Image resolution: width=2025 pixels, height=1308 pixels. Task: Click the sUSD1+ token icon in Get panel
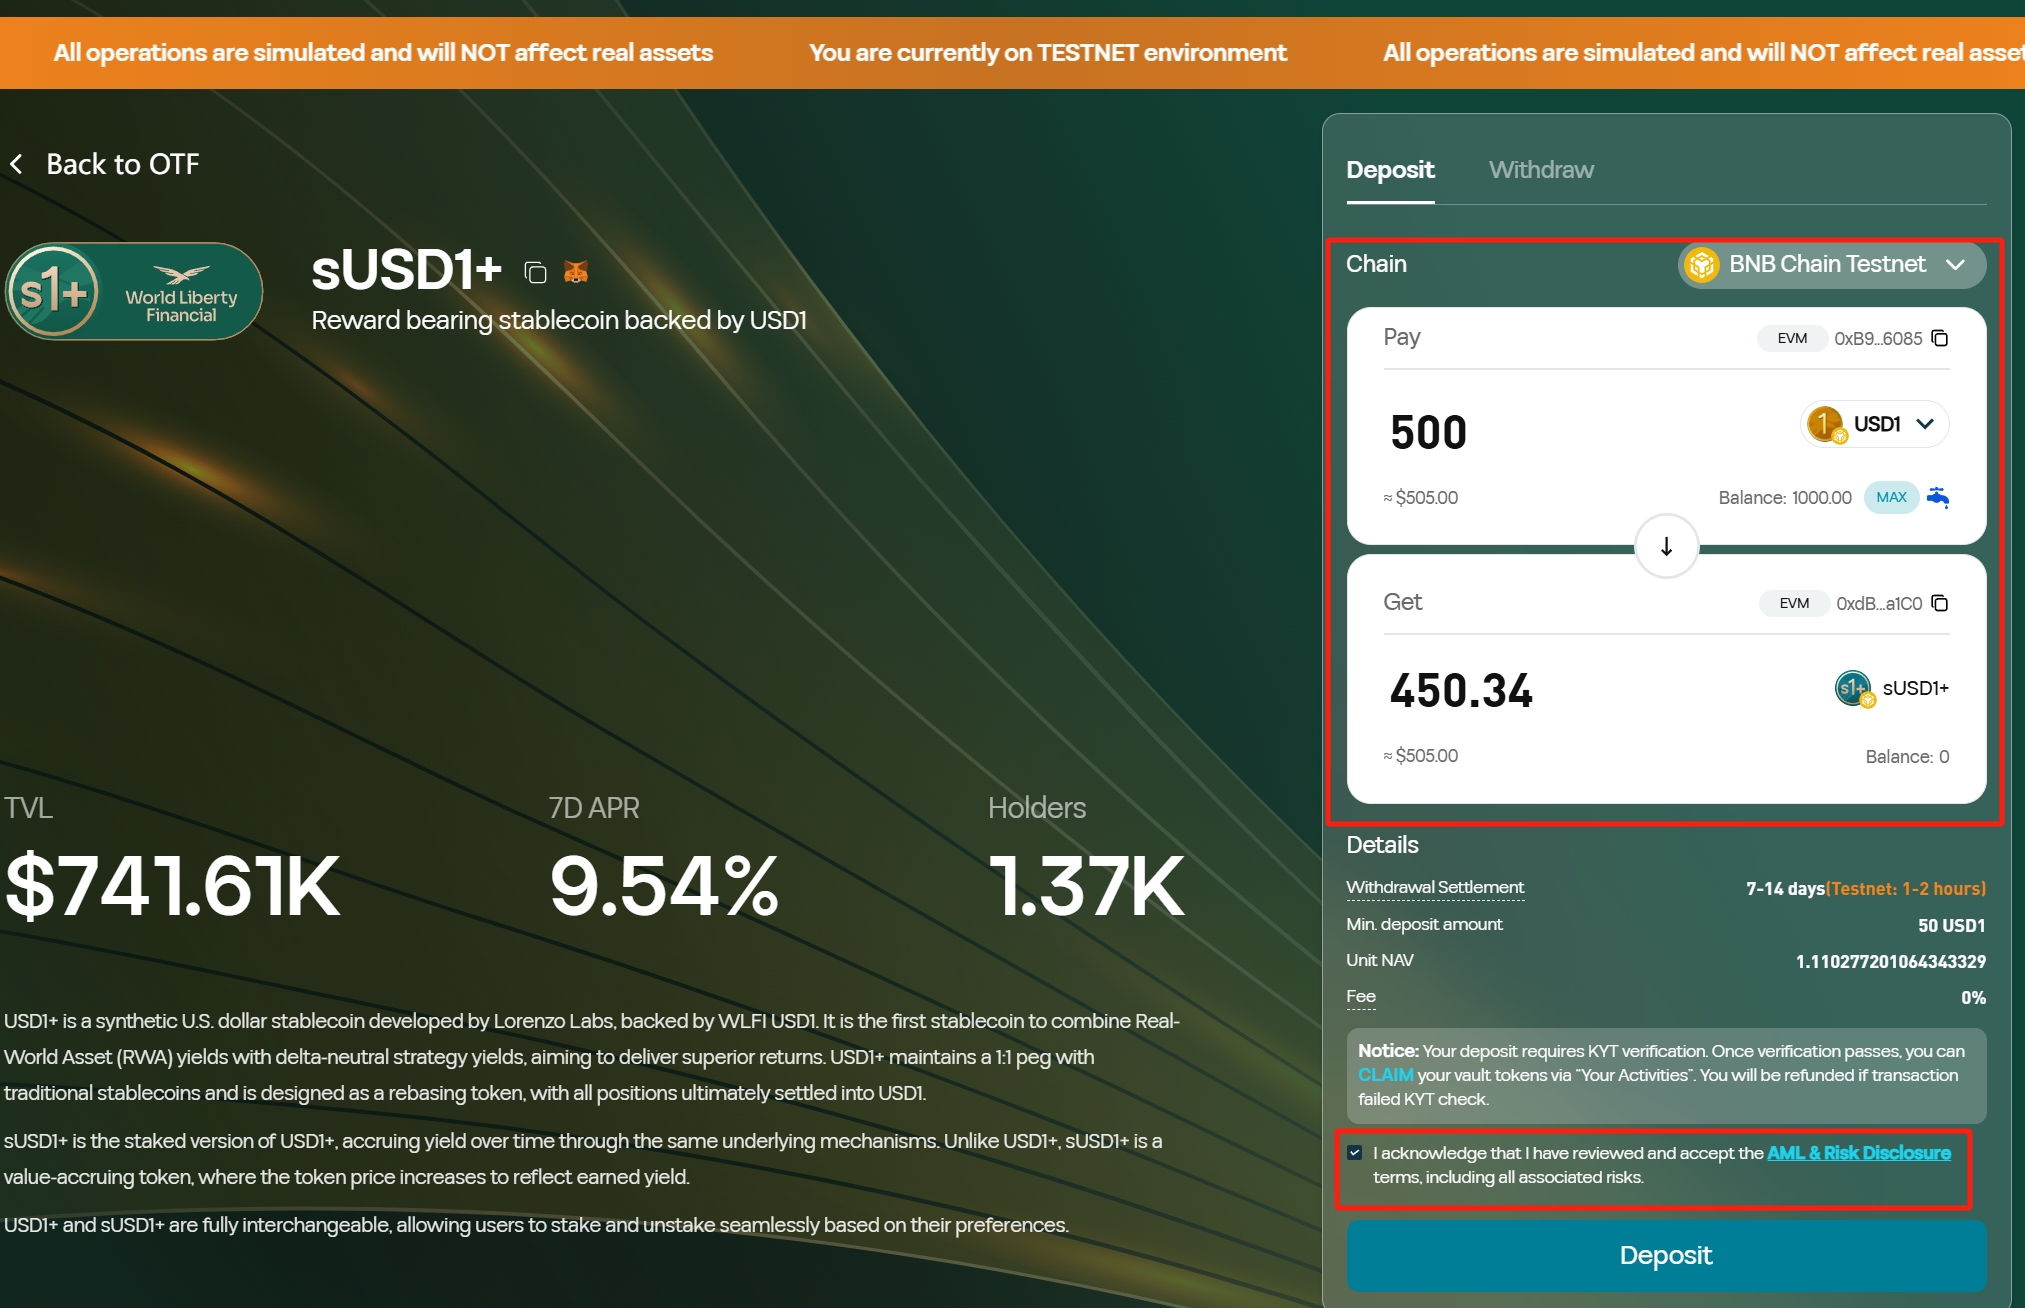point(1854,688)
